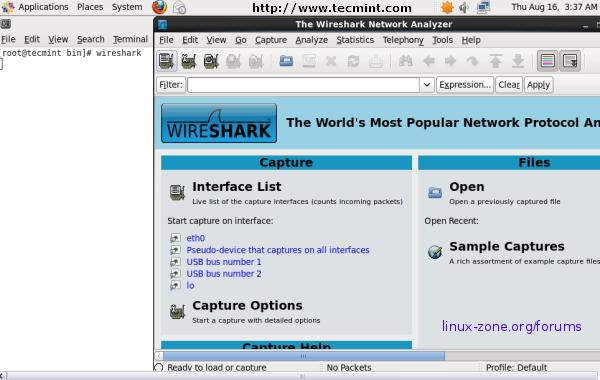Click inside the display filter input field
600x380 pixels.
[303, 85]
